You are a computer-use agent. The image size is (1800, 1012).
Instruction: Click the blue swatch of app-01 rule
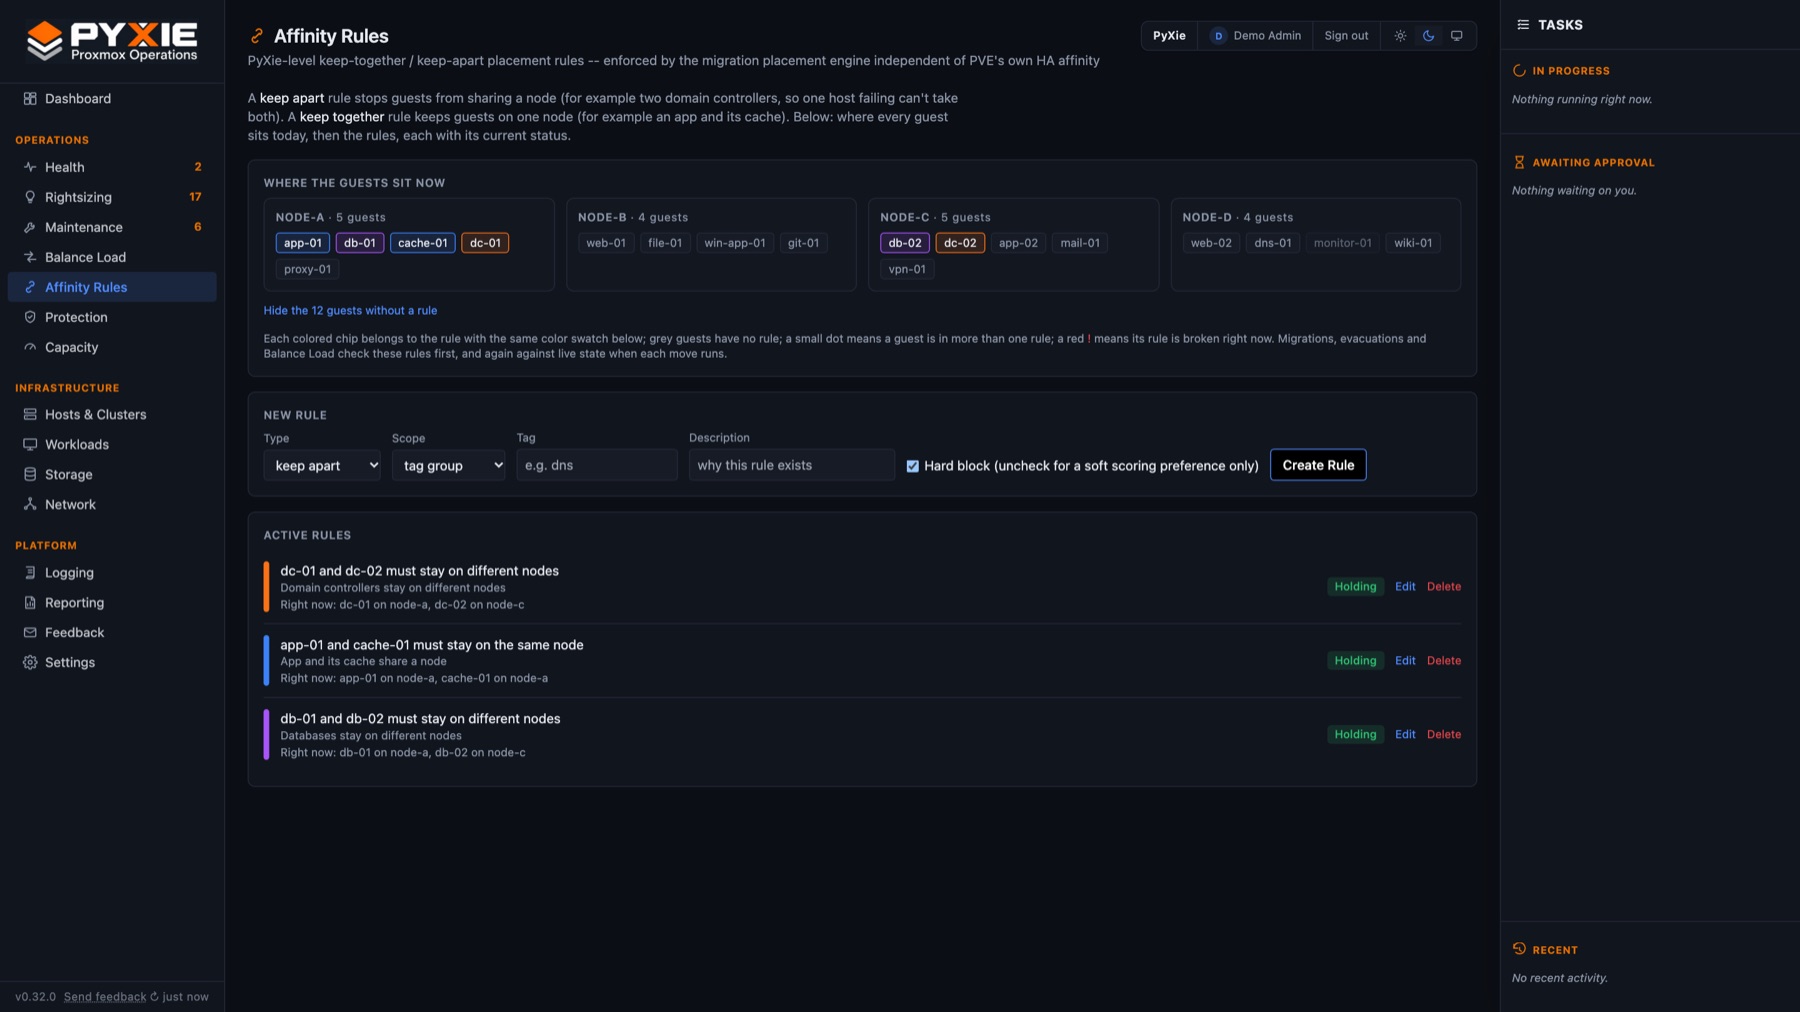[x=266, y=661]
